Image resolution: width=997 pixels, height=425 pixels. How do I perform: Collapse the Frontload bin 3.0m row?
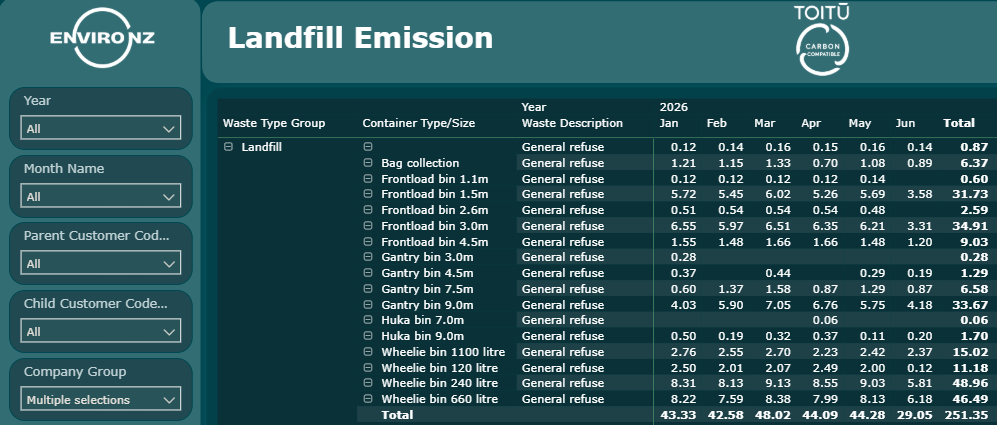click(x=367, y=226)
